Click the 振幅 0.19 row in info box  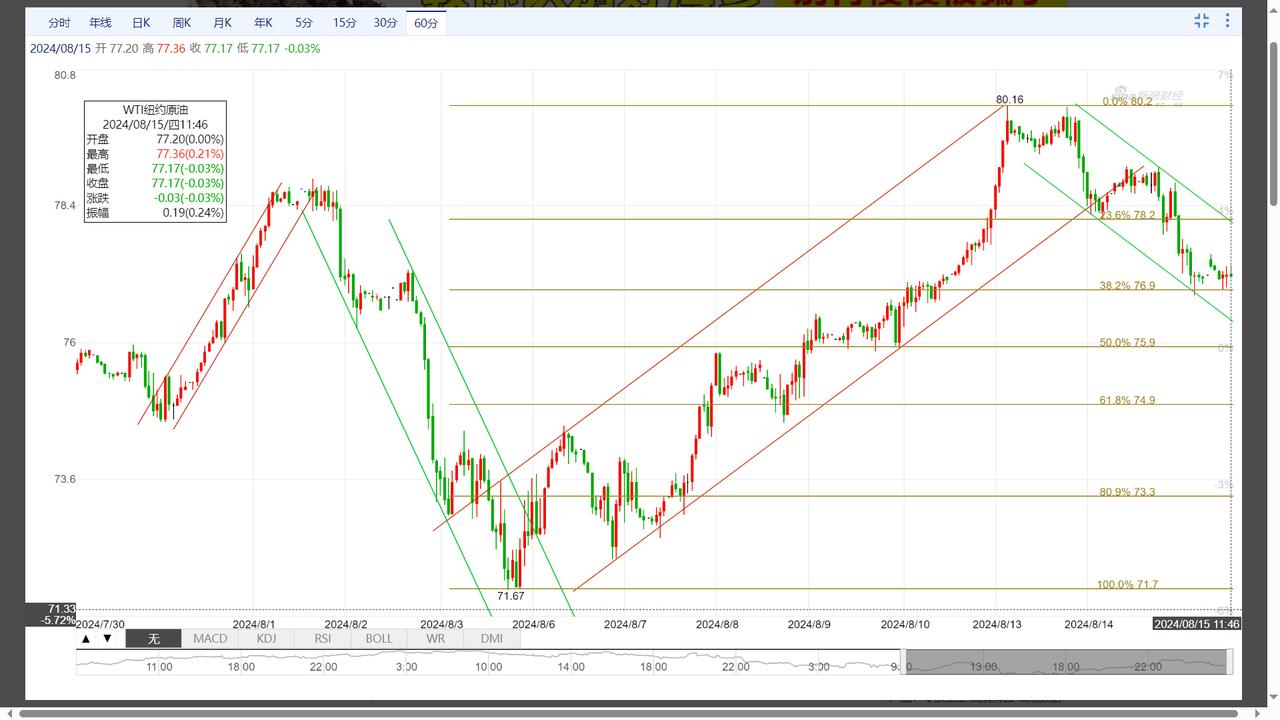pyautogui.click(x=155, y=212)
